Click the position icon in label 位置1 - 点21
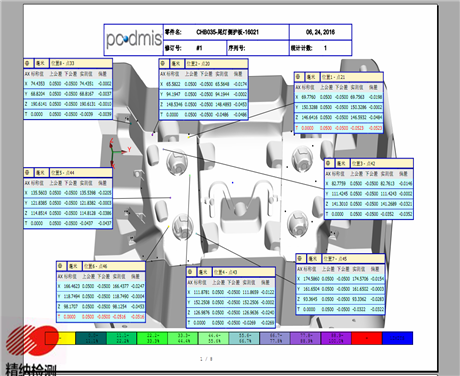 point(298,77)
